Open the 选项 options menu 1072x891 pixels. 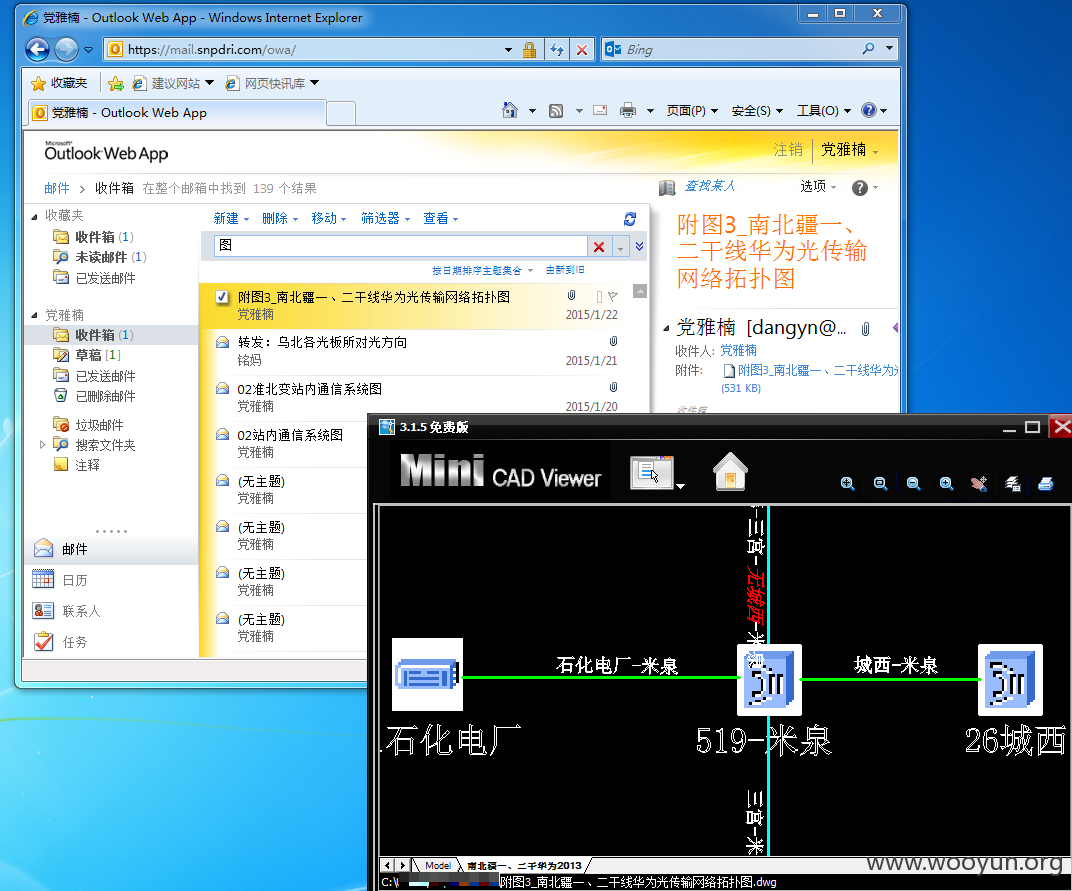pos(818,187)
